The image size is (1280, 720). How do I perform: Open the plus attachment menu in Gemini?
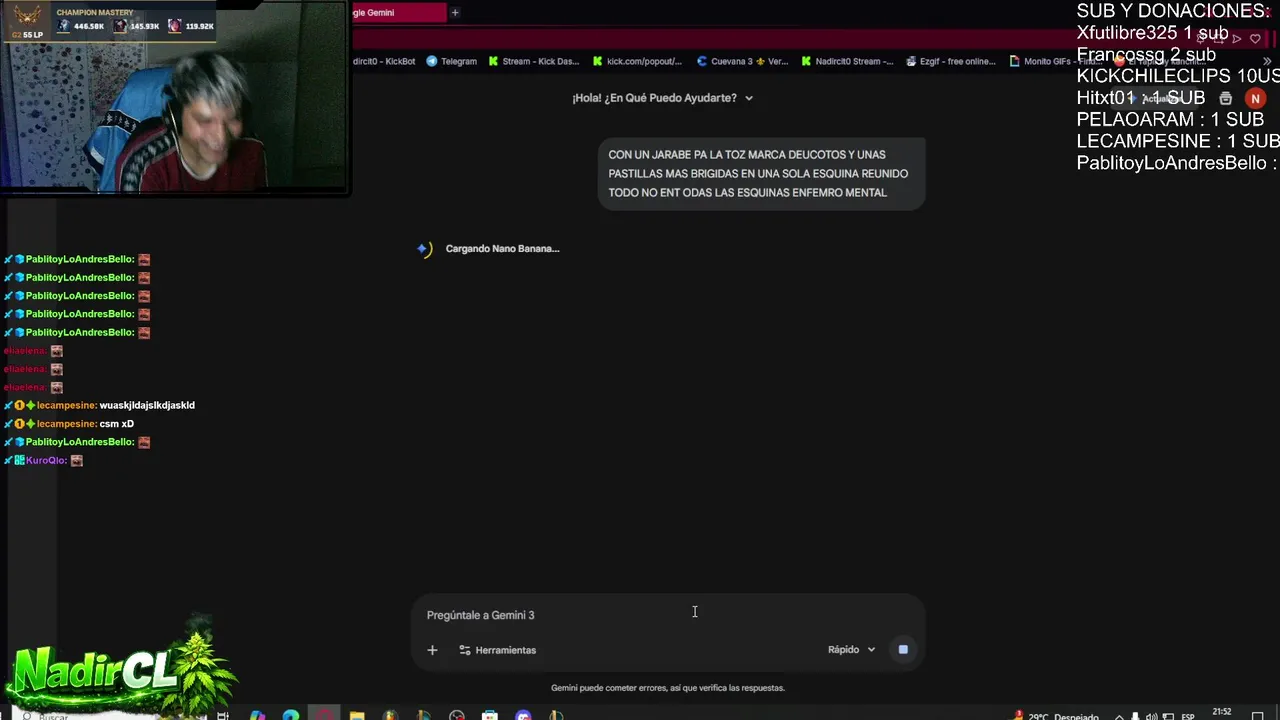[x=432, y=650]
